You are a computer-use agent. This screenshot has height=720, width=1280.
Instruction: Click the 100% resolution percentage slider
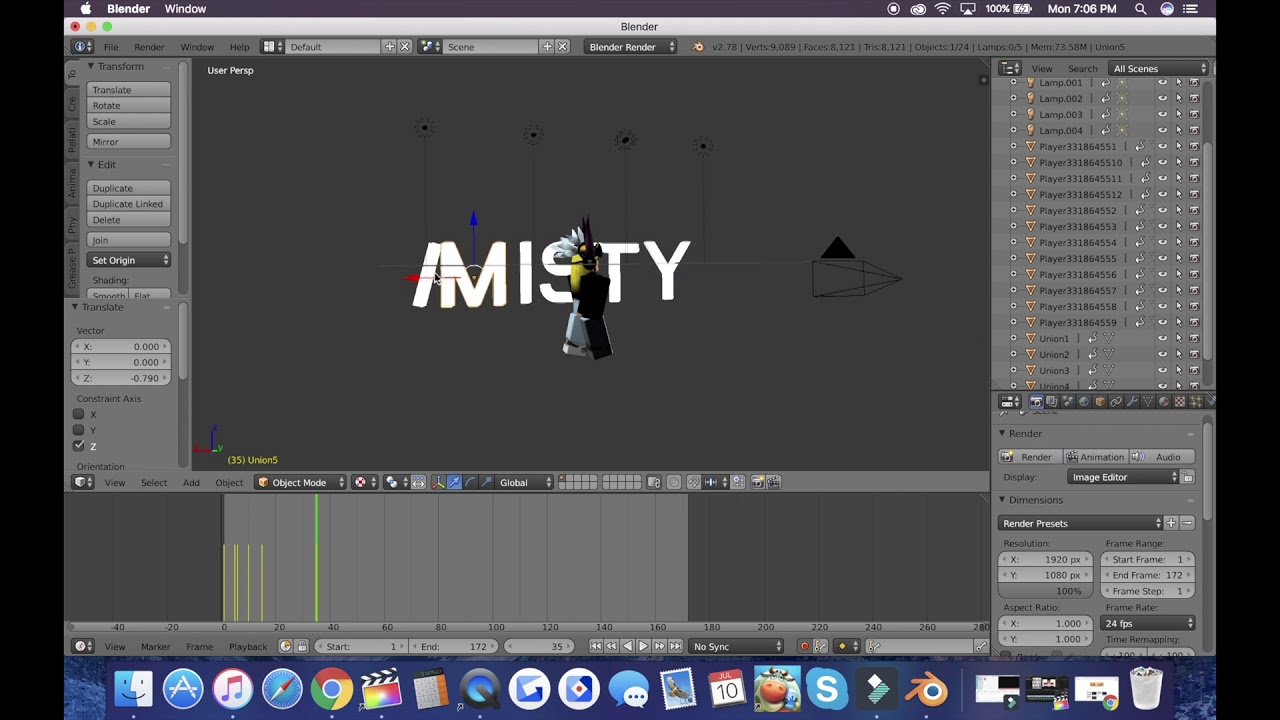click(1046, 591)
